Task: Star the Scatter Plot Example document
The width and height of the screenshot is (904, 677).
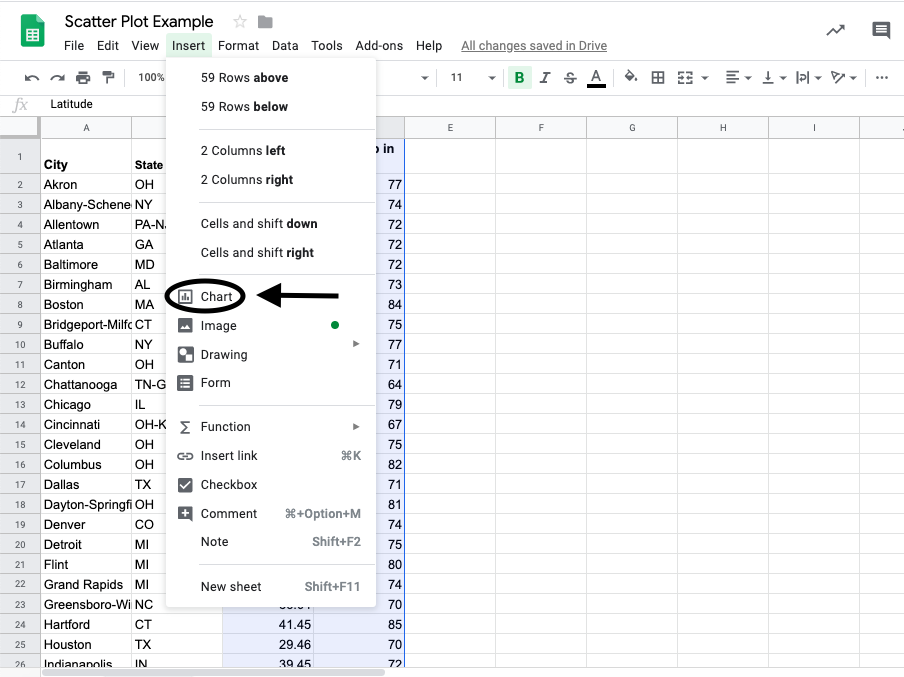Action: (239, 21)
